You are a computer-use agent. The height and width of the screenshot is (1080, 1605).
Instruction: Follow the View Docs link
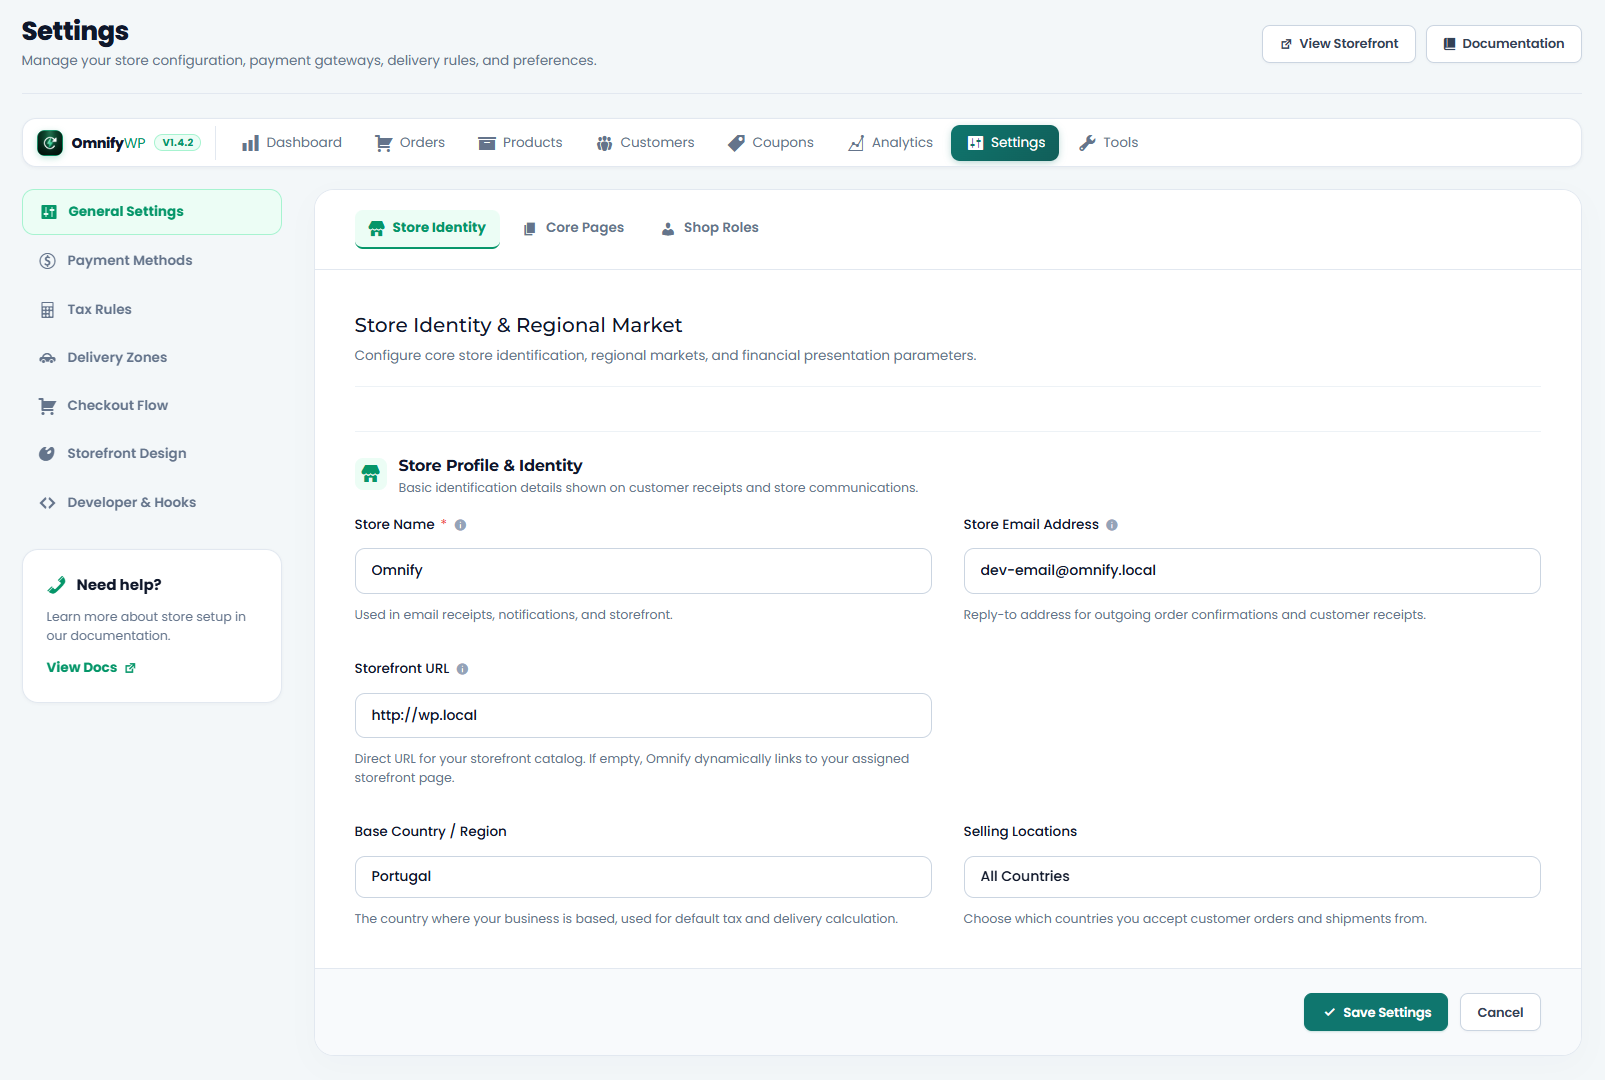(91, 668)
